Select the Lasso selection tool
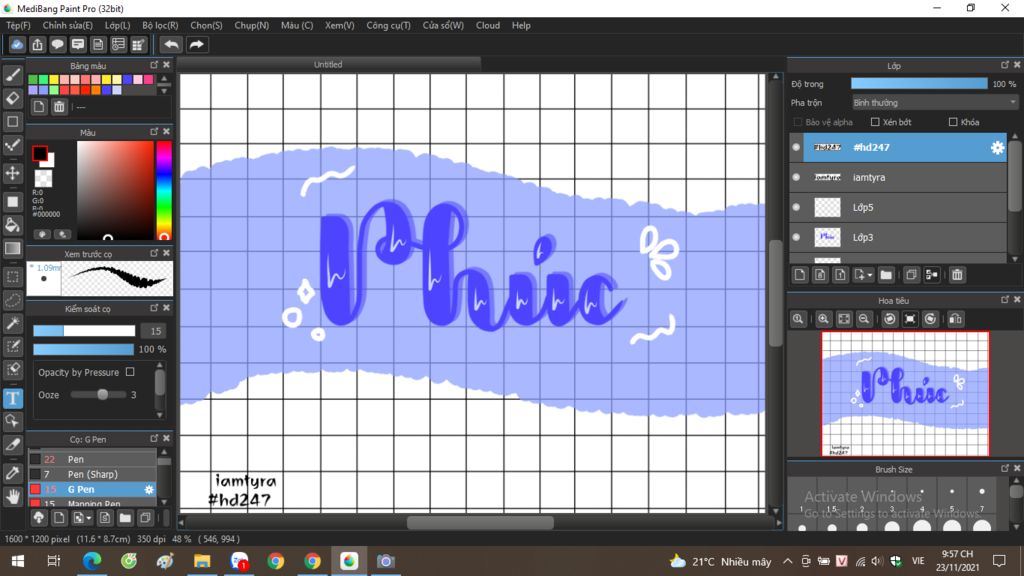The image size is (1024, 576). click(12, 300)
